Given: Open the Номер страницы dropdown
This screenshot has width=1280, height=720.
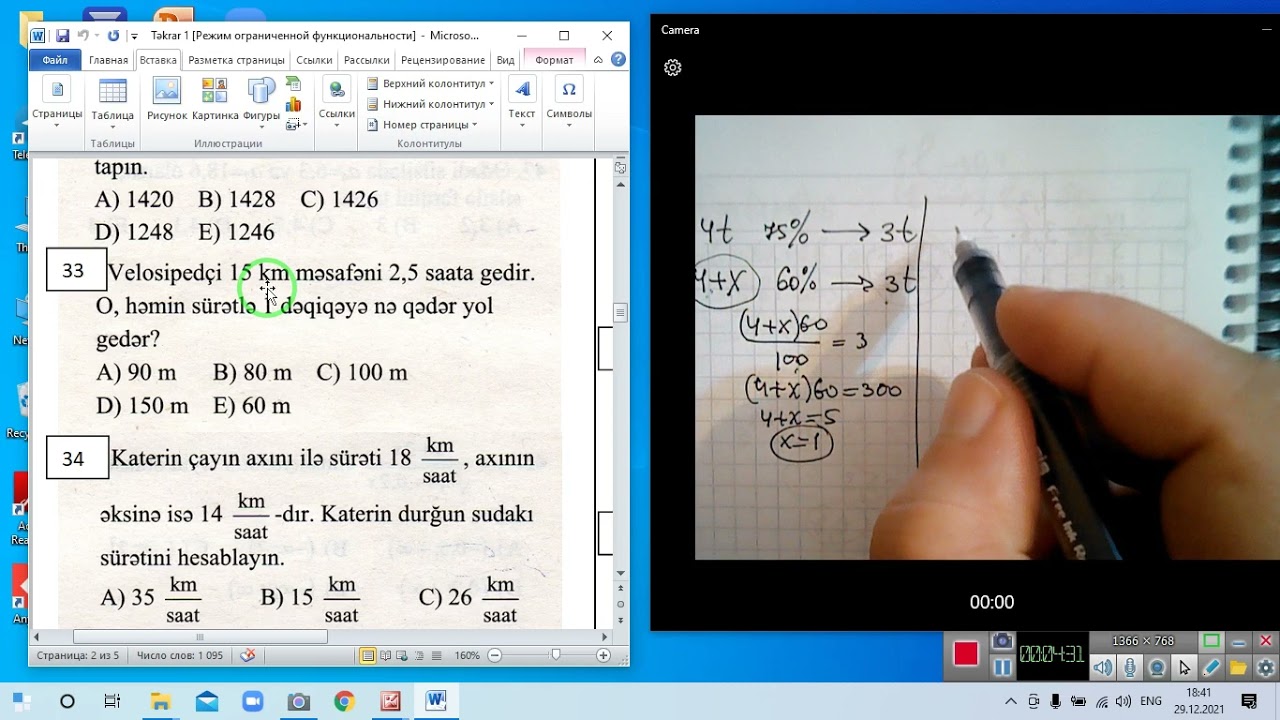Looking at the screenshot, I should coord(422,125).
